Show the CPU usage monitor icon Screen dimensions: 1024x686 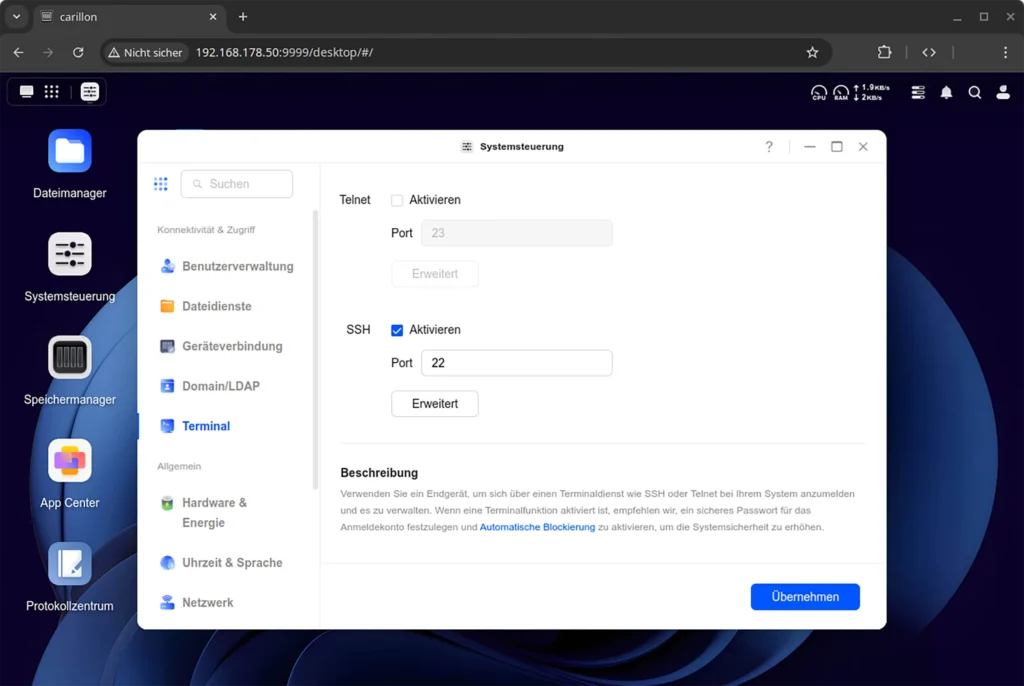[x=819, y=92]
